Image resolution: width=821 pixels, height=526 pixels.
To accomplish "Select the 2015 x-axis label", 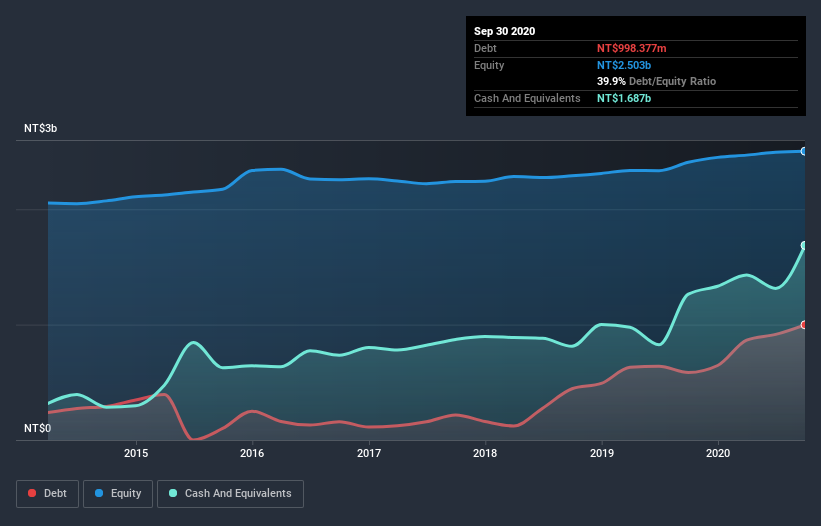I will point(136,453).
